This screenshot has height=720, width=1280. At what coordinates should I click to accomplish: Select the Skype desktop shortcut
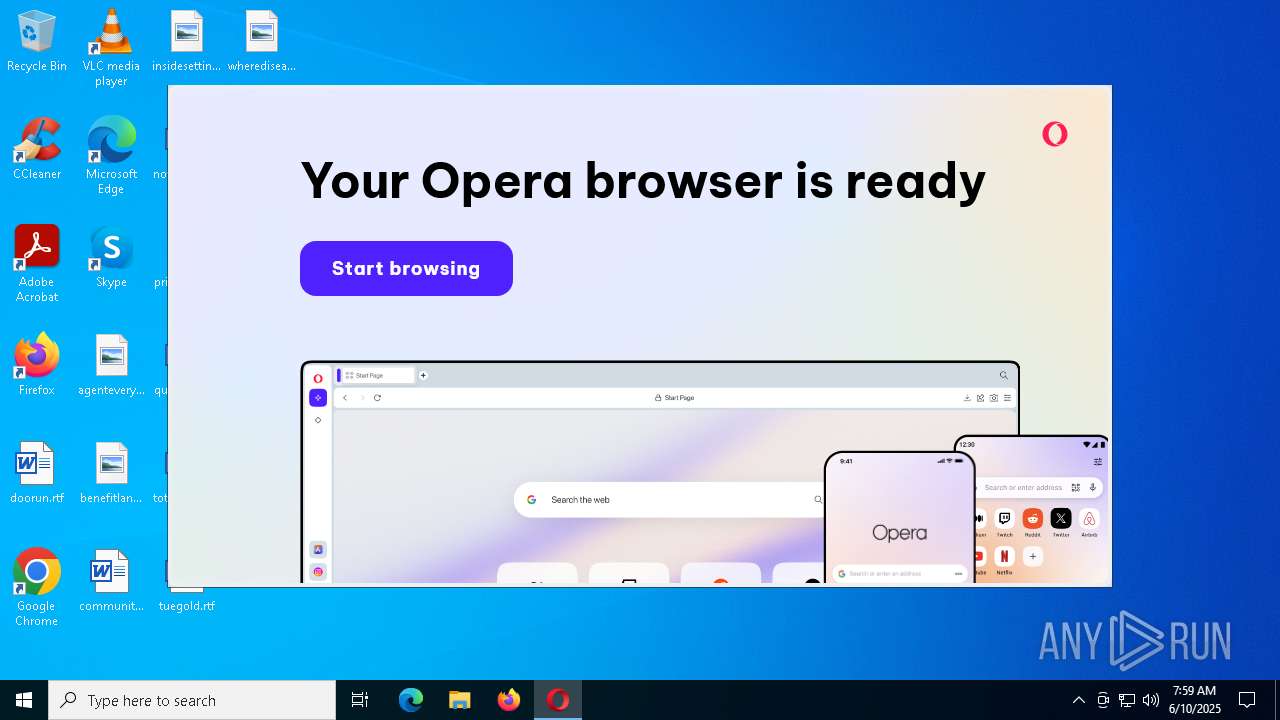click(x=111, y=258)
